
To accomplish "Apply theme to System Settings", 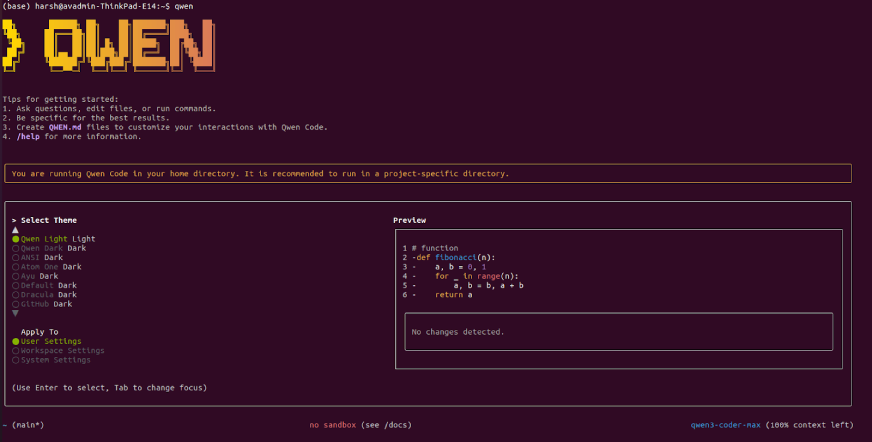I will 52,360.
